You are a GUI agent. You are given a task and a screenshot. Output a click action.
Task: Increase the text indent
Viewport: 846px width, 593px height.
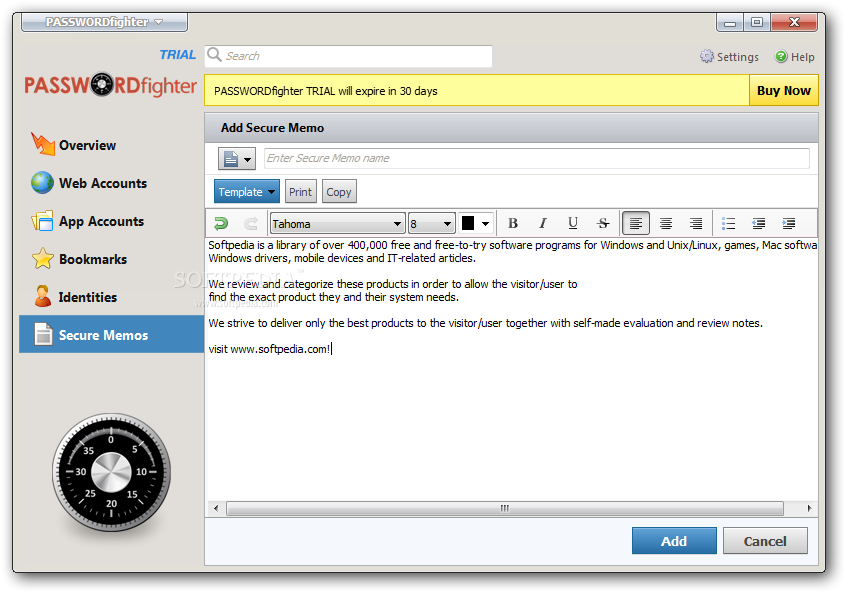pyautogui.click(x=789, y=223)
